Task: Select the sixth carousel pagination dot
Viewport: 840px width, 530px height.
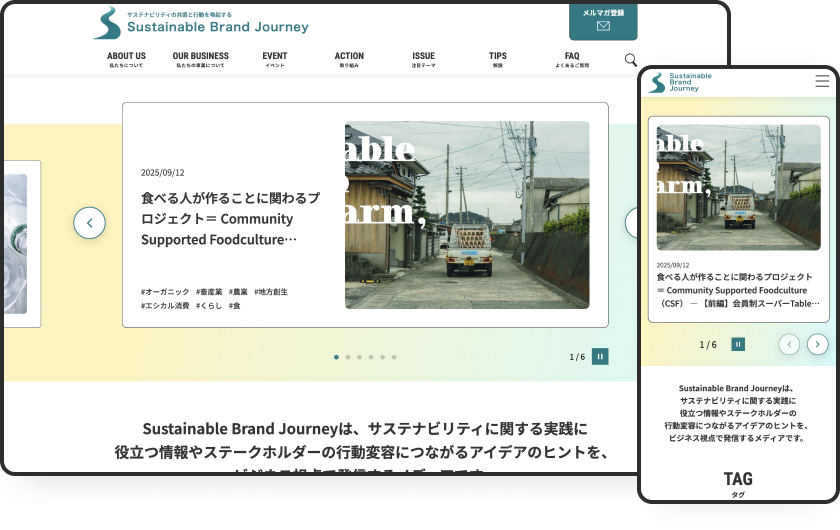Action: [x=394, y=357]
